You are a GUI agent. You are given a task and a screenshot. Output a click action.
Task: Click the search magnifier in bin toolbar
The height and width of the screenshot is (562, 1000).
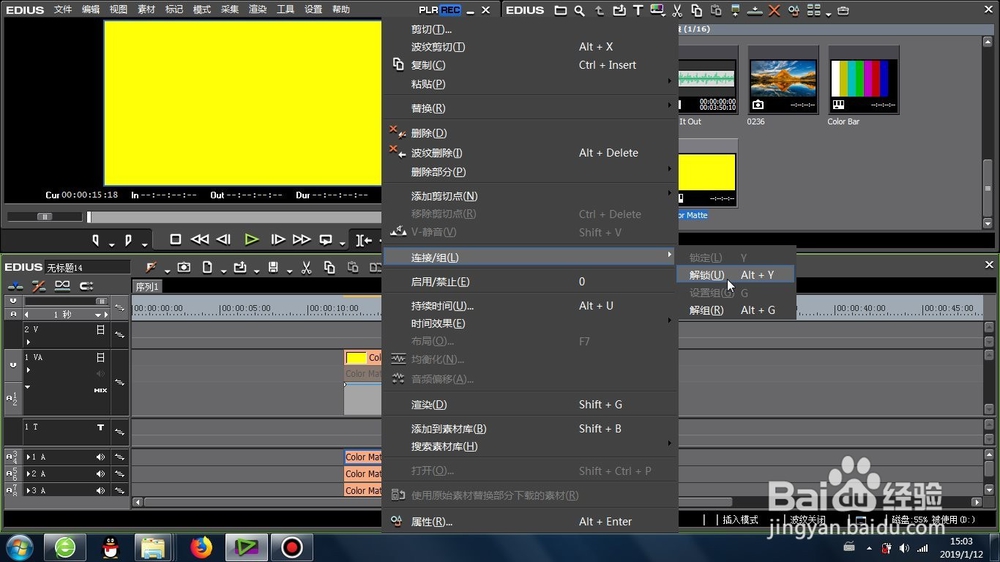click(x=579, y=10)
